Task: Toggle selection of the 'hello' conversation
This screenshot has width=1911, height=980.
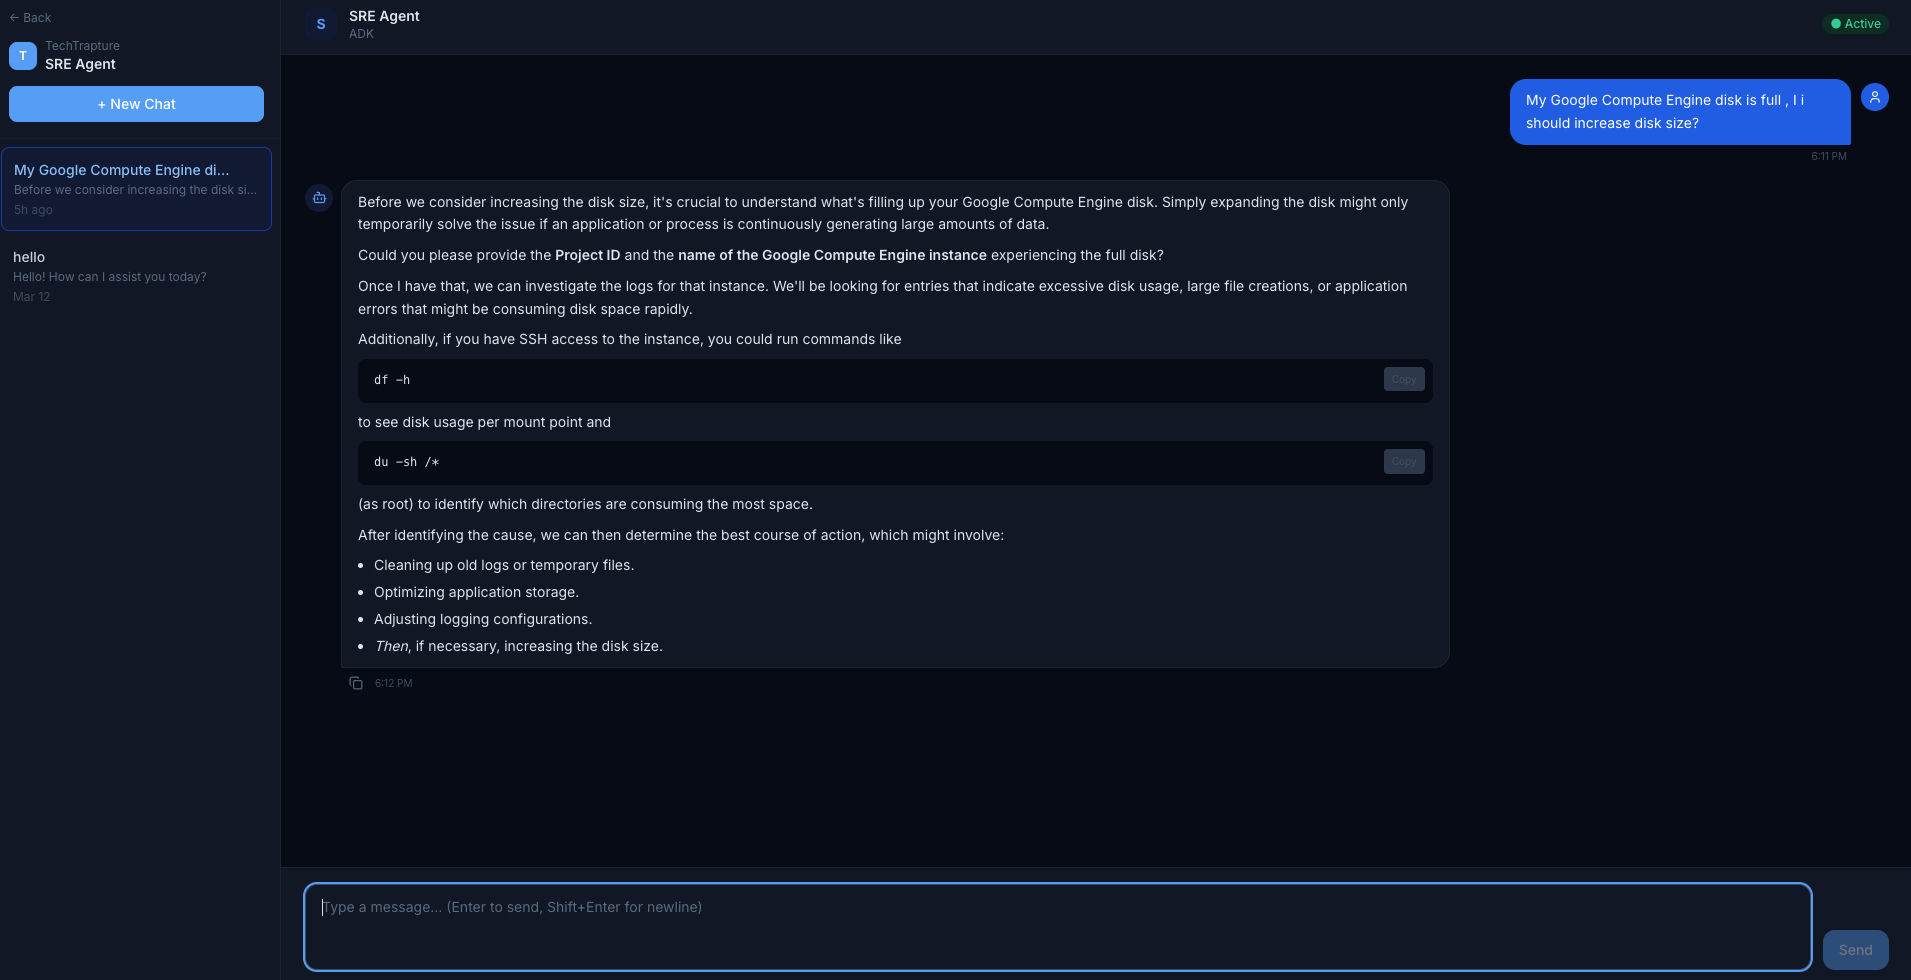Action: click(136, 275)
